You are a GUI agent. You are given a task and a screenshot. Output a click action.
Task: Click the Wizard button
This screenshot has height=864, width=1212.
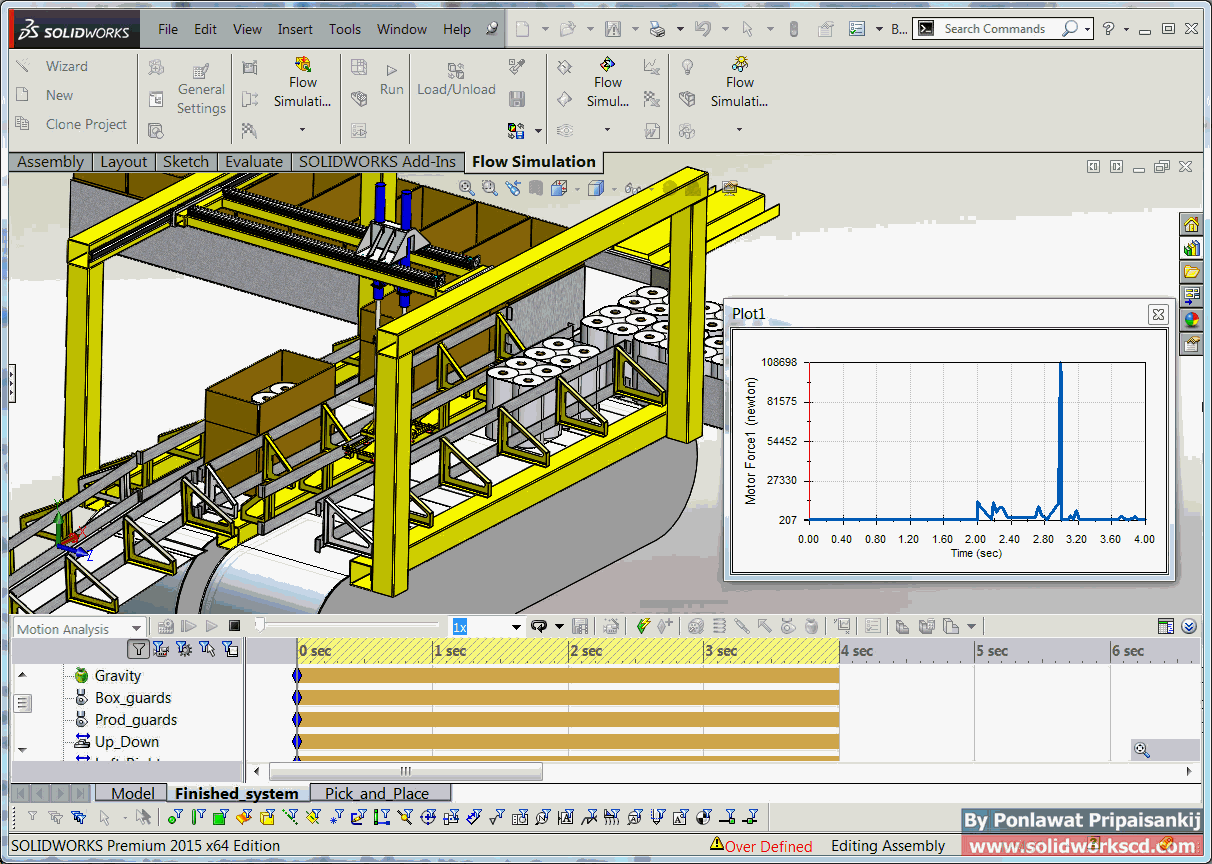click(66, 66)
